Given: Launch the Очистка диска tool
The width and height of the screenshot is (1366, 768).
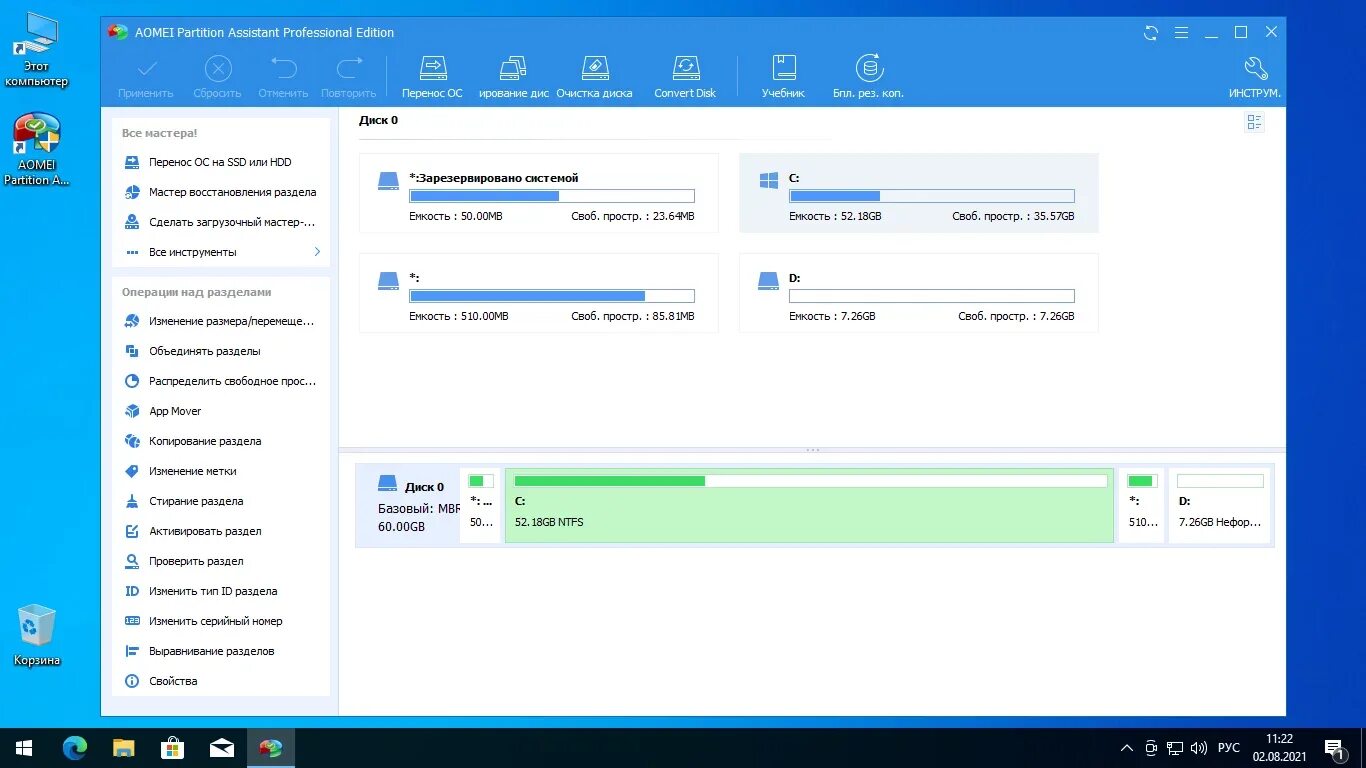Looking at the screenshot, I should pos(595,75).
